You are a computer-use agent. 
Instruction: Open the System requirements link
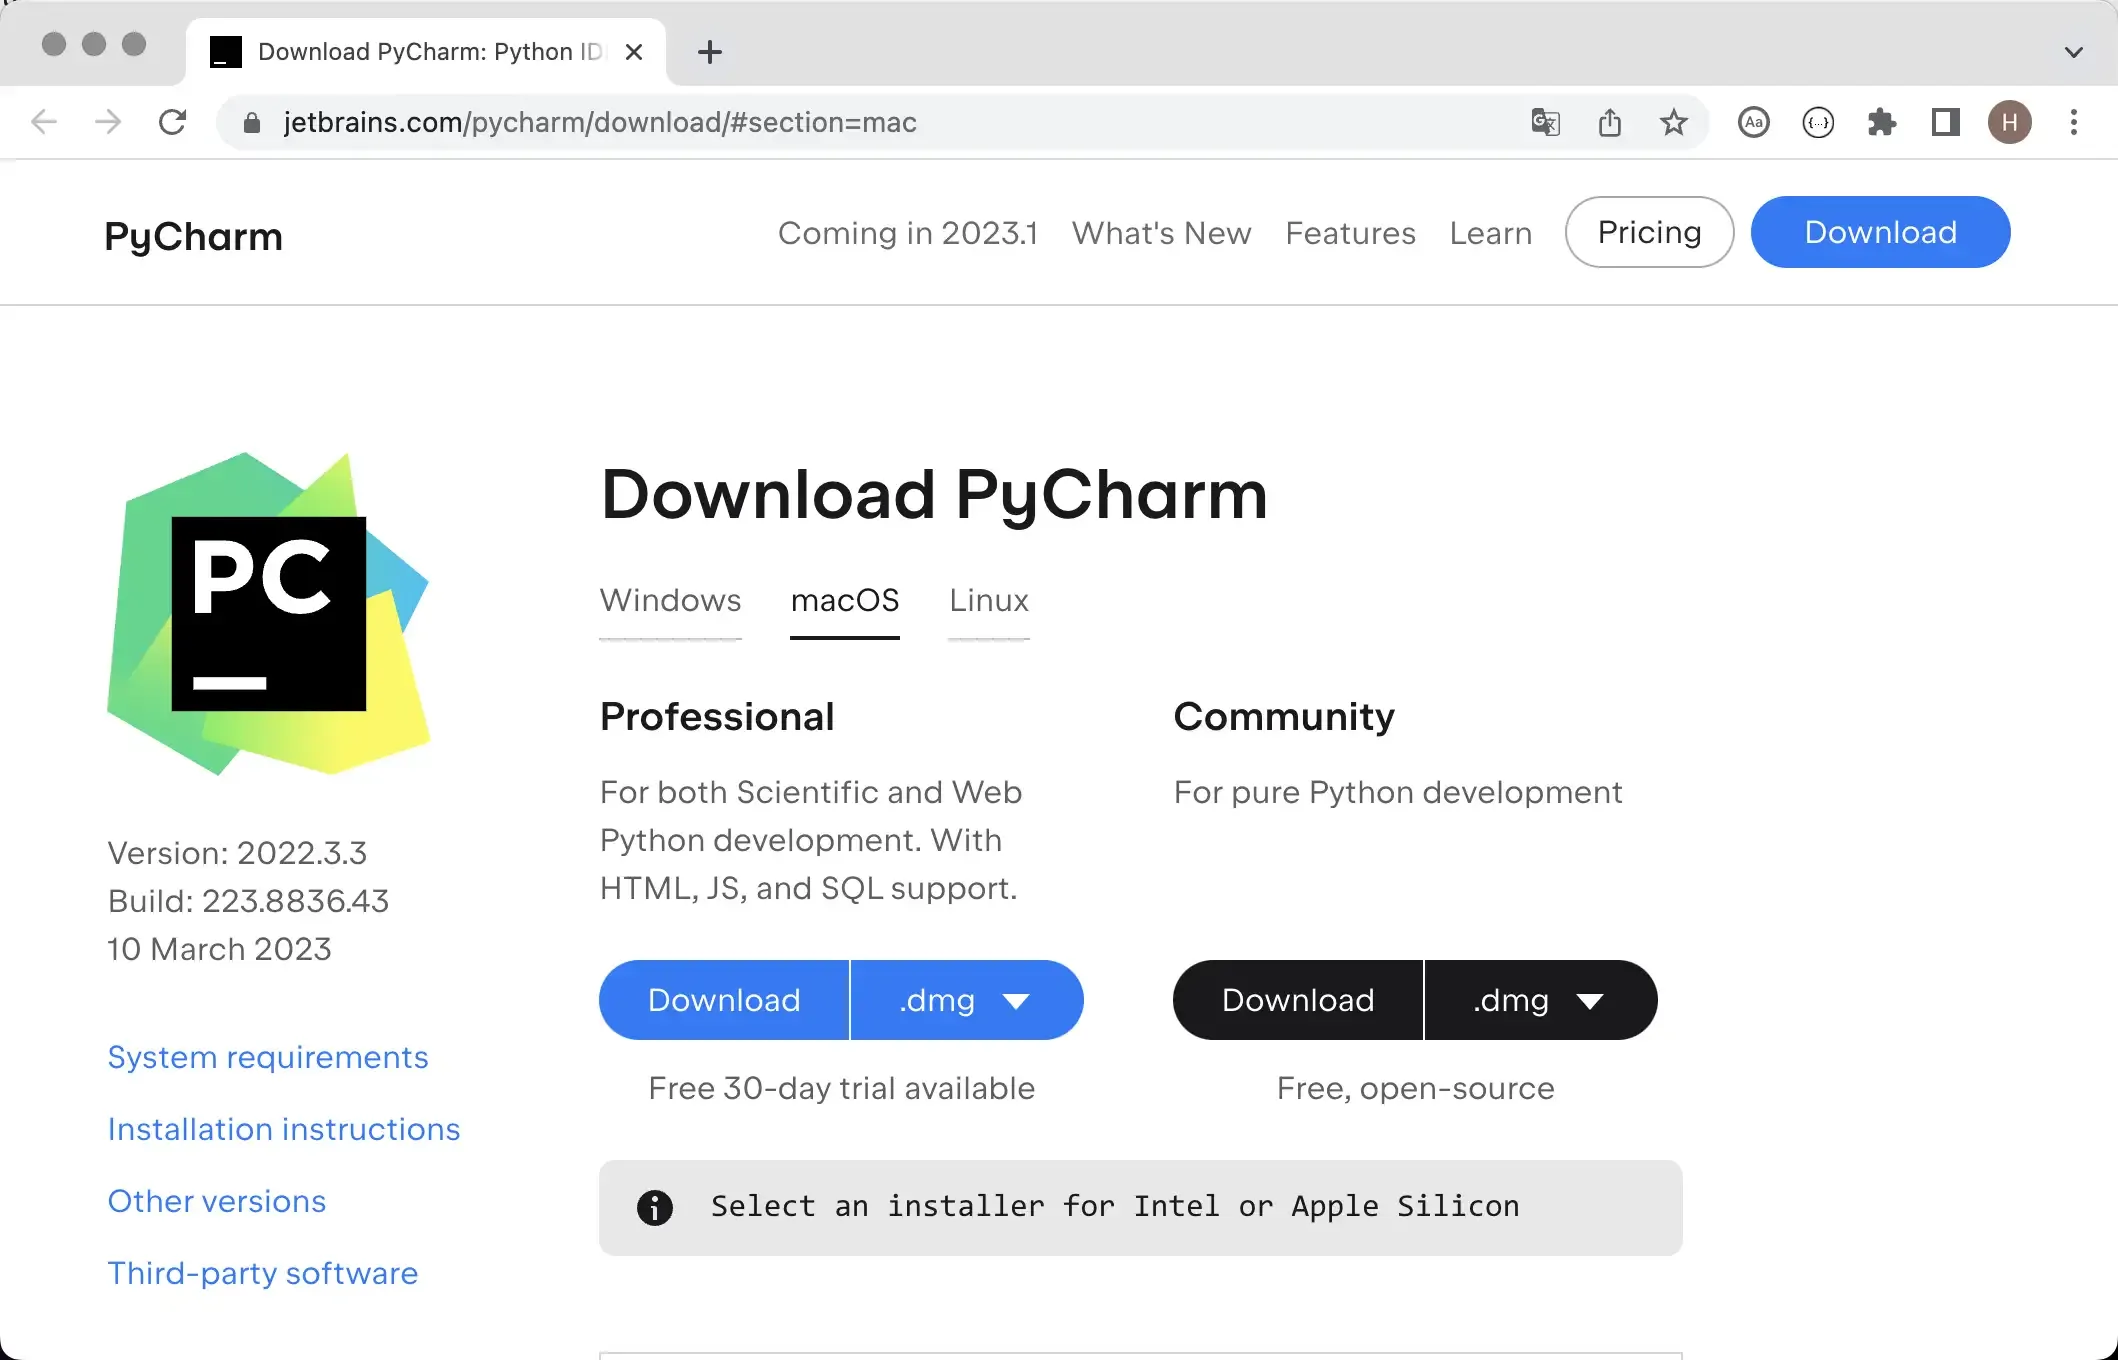tap(268, 1057)
